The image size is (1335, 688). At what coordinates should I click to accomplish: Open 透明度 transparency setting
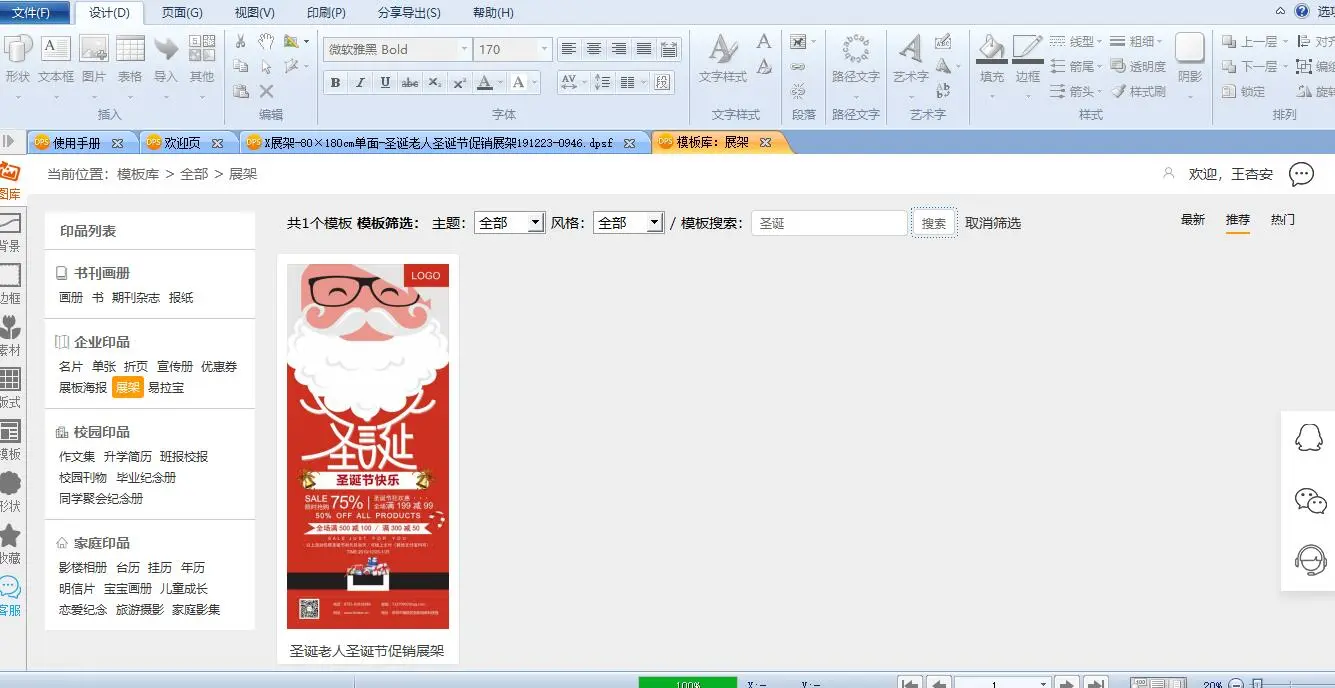point(1138,67)
